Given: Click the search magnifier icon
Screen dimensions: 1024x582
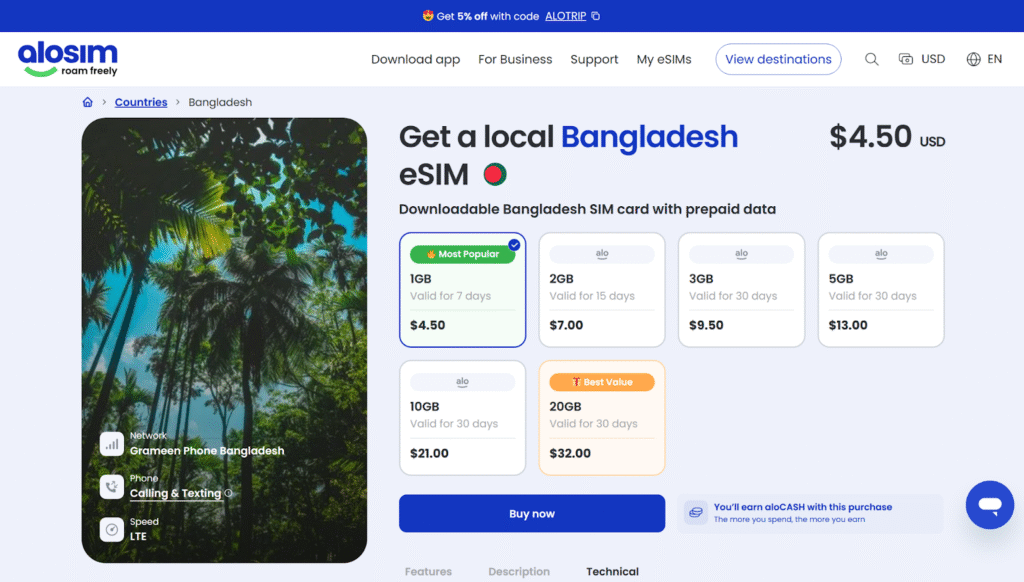Looking at the screenshot, I should pos(872,59).
